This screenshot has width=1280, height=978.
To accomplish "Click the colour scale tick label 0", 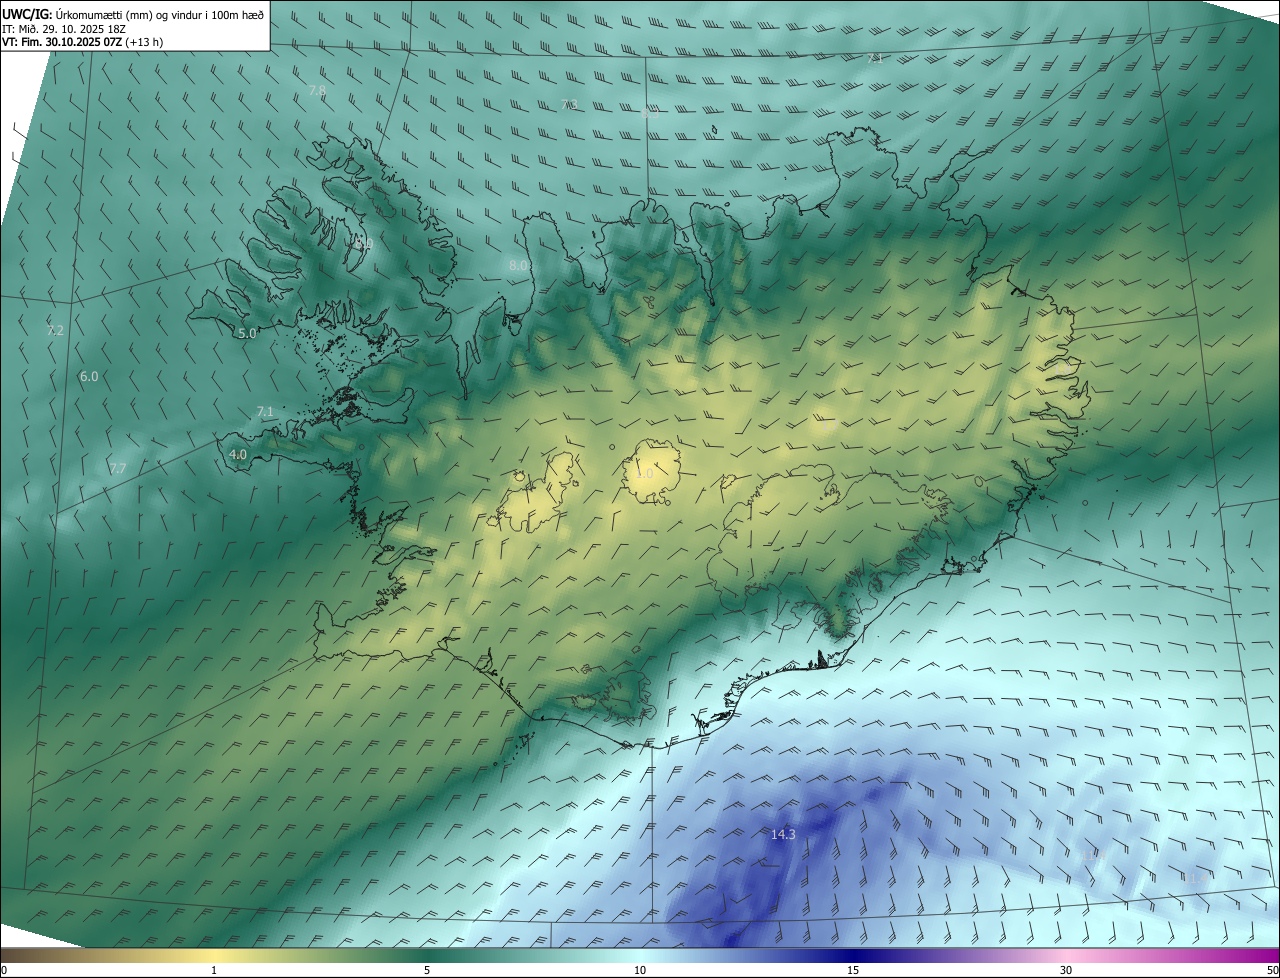I will point(4,970).
